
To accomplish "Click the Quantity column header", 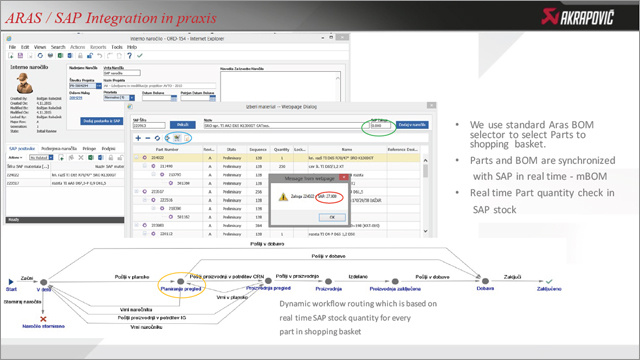I will (x=282, y=149).
